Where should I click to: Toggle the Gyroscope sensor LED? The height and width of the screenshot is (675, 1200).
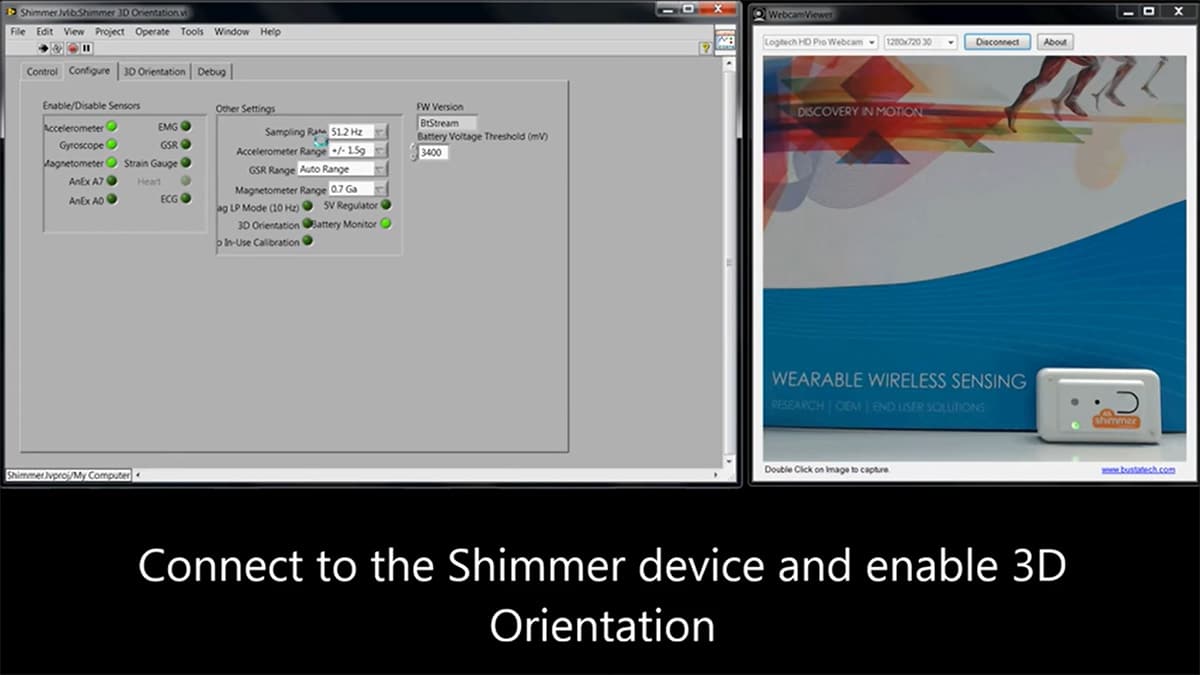pyautogui.click(x=112, y=145)
